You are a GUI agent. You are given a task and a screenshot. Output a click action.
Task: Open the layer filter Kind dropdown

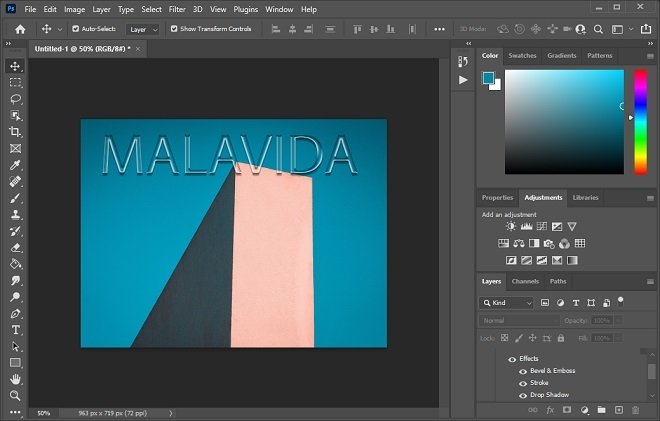pyautogui.click(x=506, y=303)
